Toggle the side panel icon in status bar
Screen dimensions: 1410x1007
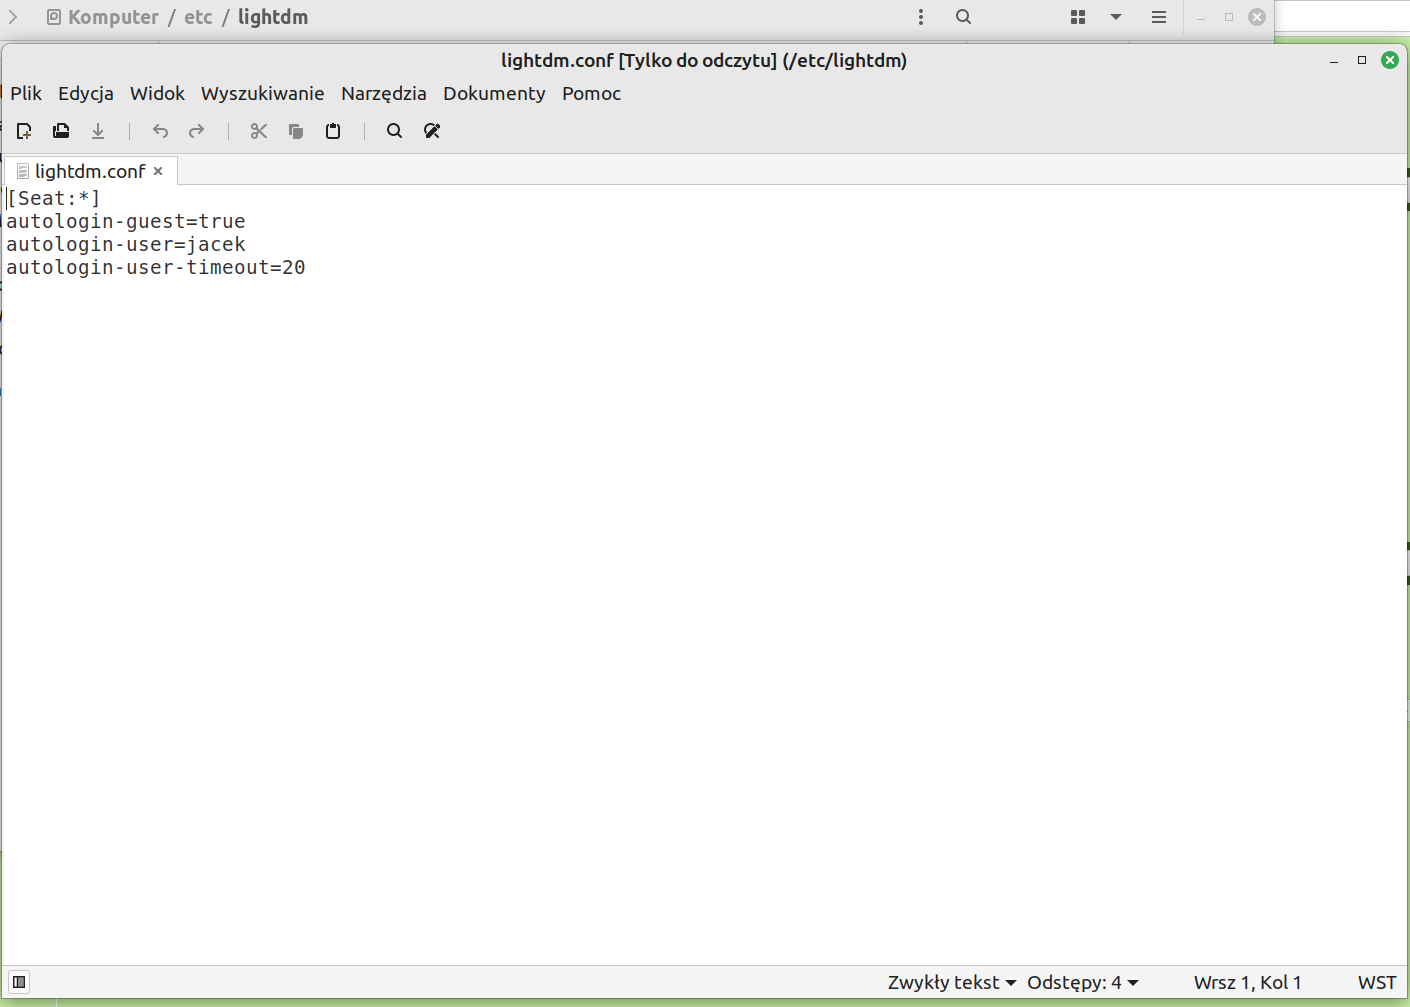[x=19, y=982]
